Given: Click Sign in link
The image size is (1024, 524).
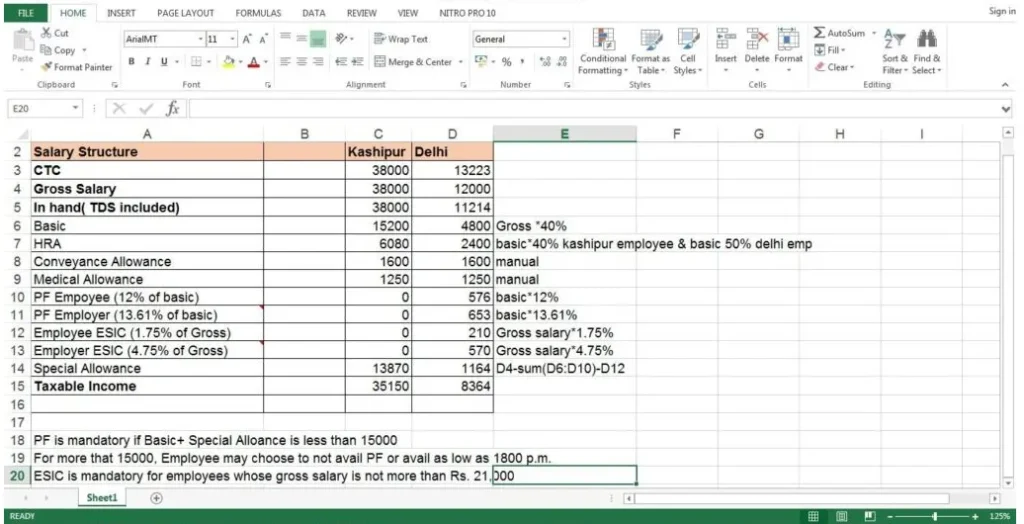Looking at the screenshot, I should pyautogui.click(x=1002, y=11).
